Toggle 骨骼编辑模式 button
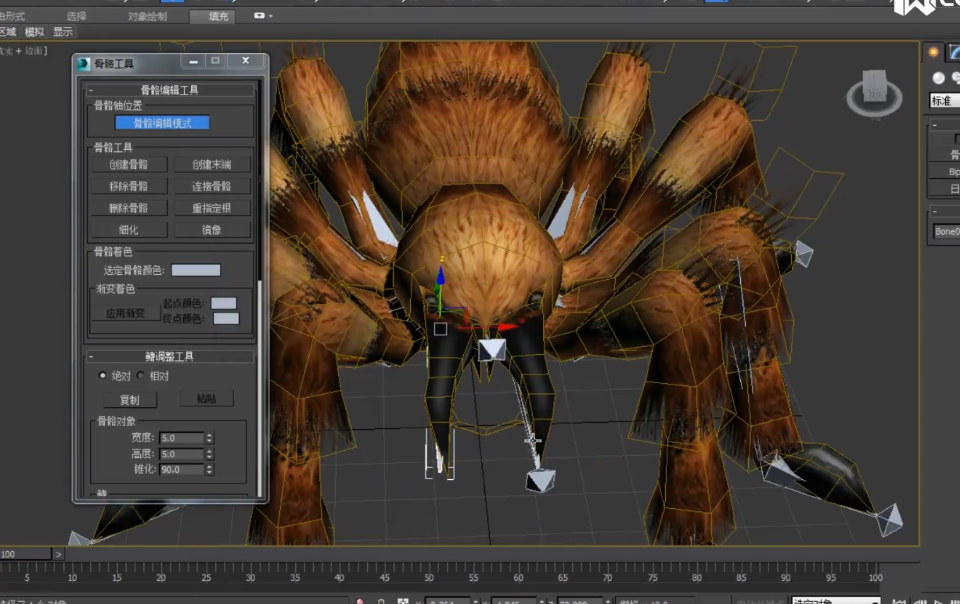The image size is (960, 604). (x=162, y=123)
